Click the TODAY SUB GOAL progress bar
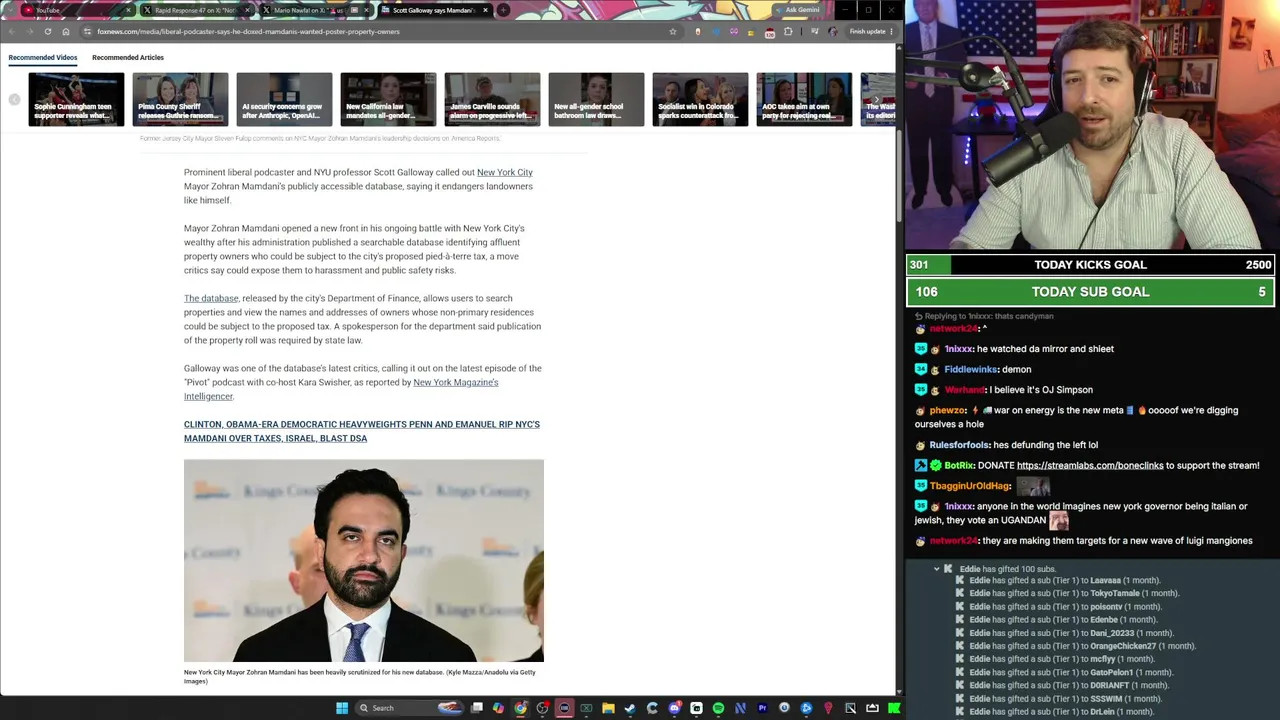 coord(1090,292)
